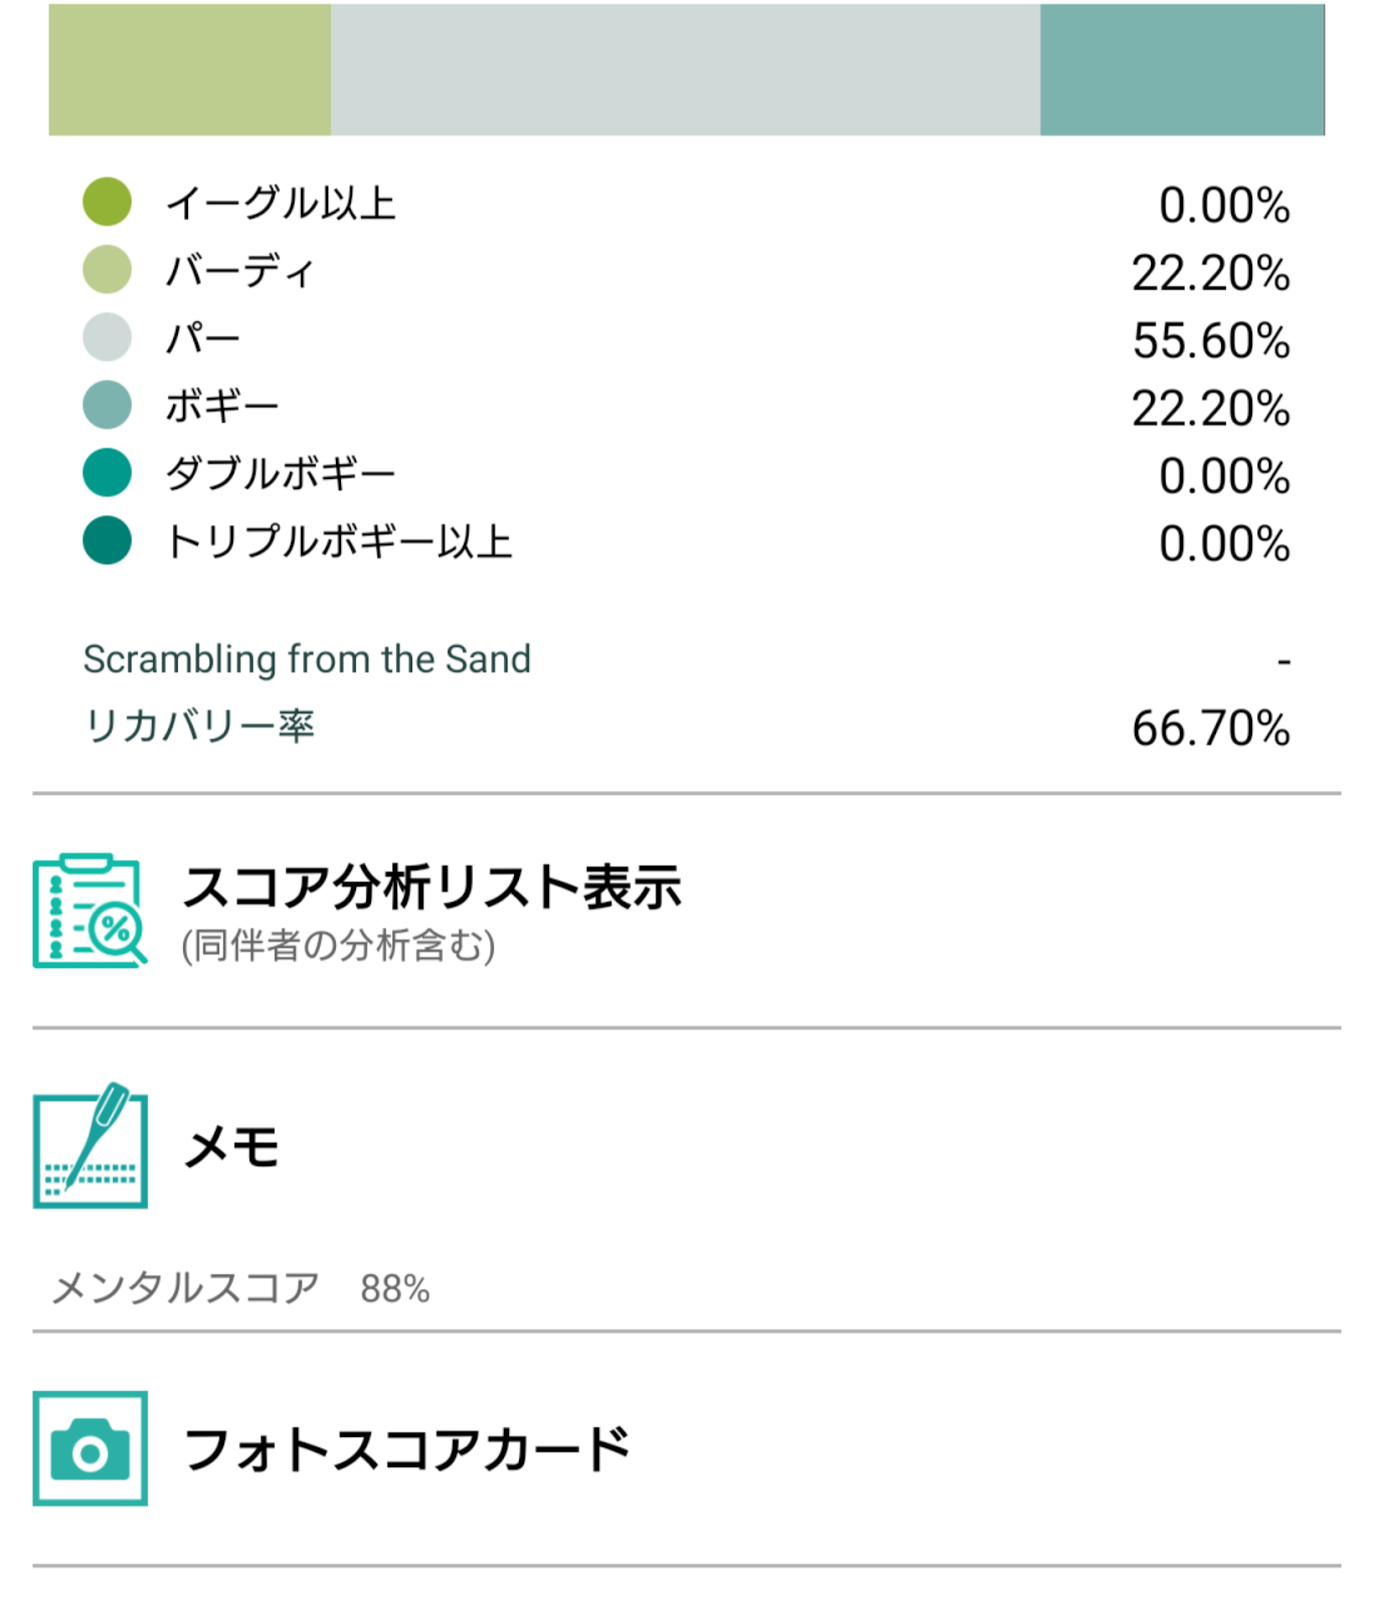
Task: Tap the par segment of the score bar
Action: 686,69
